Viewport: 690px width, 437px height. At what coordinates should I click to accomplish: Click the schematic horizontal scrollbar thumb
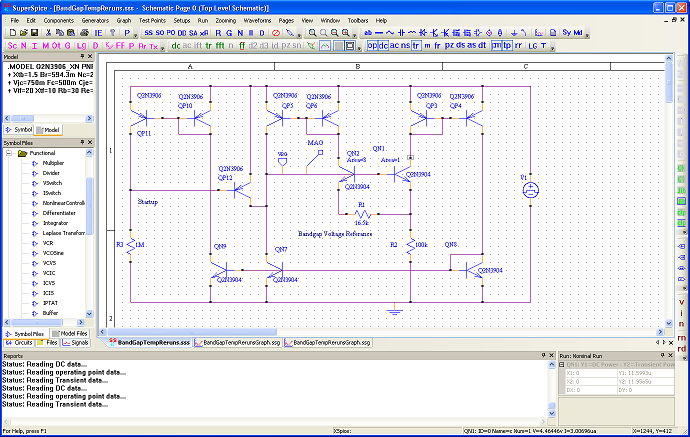click(x=192, y=332)
